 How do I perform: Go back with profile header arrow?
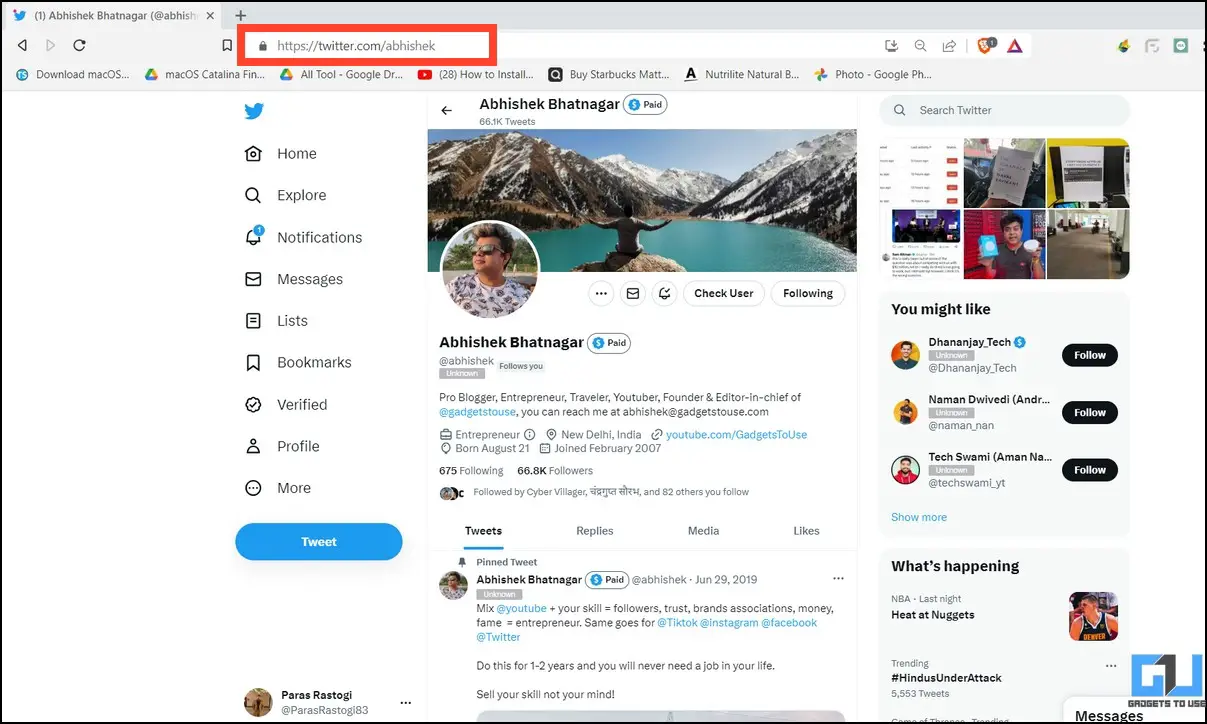[x=447, y=111]
